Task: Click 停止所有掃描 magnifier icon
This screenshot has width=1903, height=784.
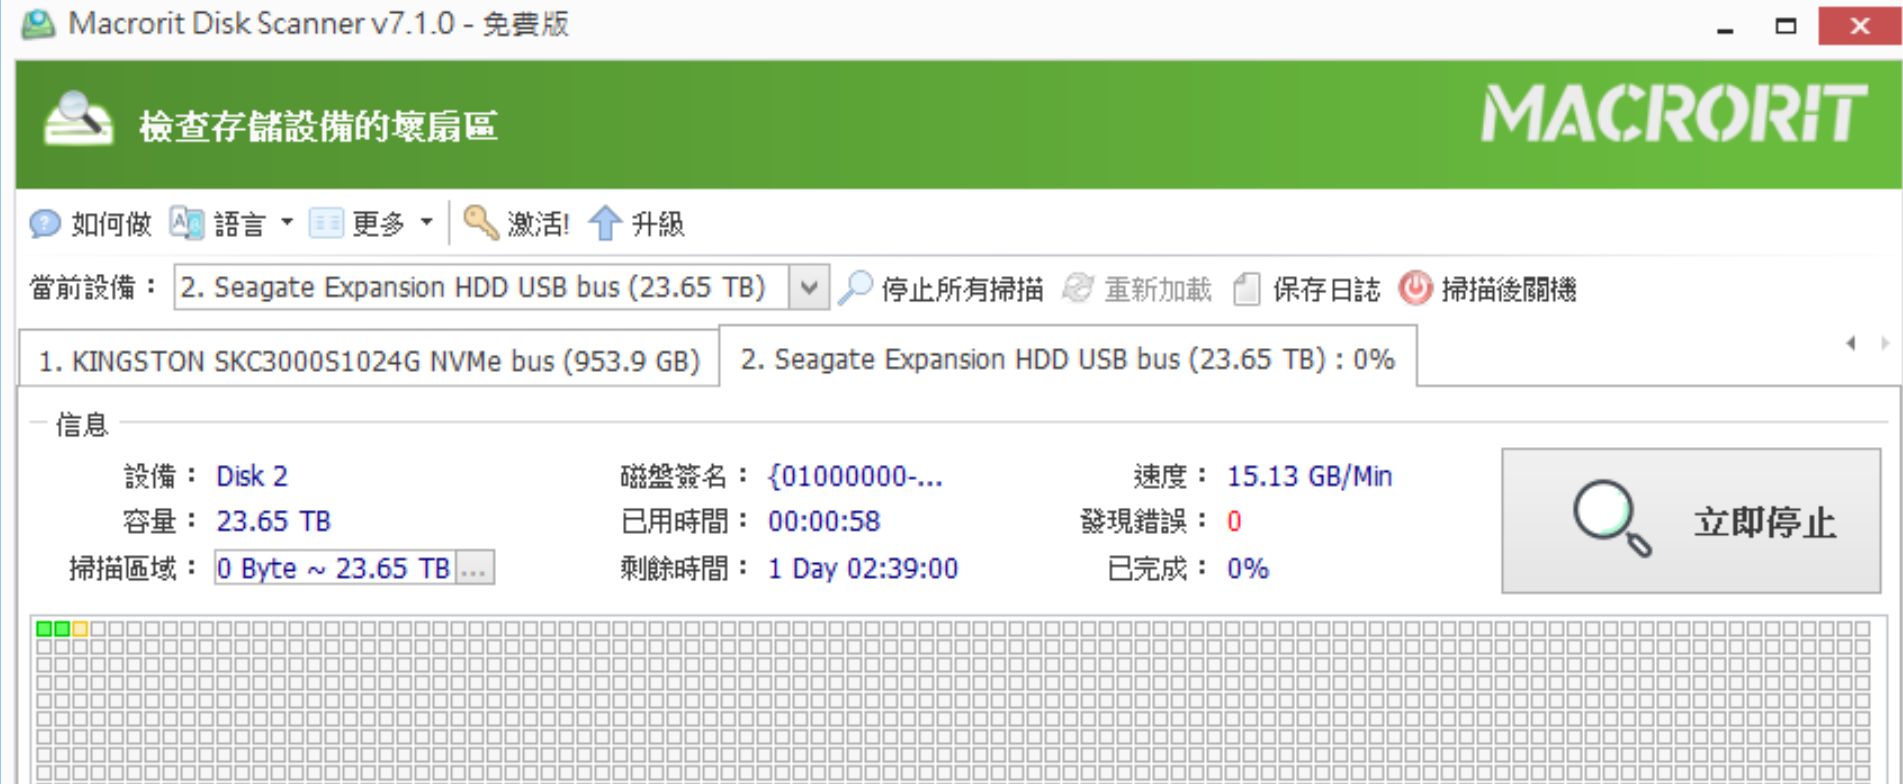Action: [856, 288]
